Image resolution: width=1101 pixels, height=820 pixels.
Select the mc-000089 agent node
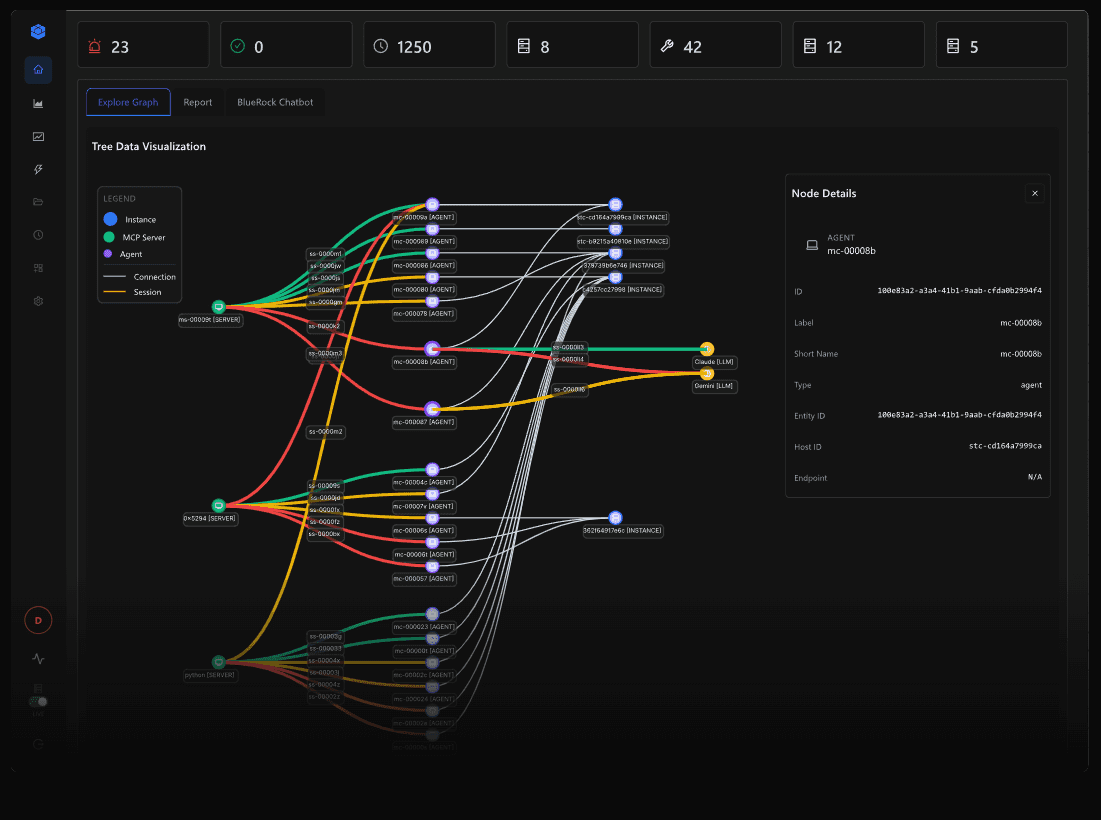[433, 230]
